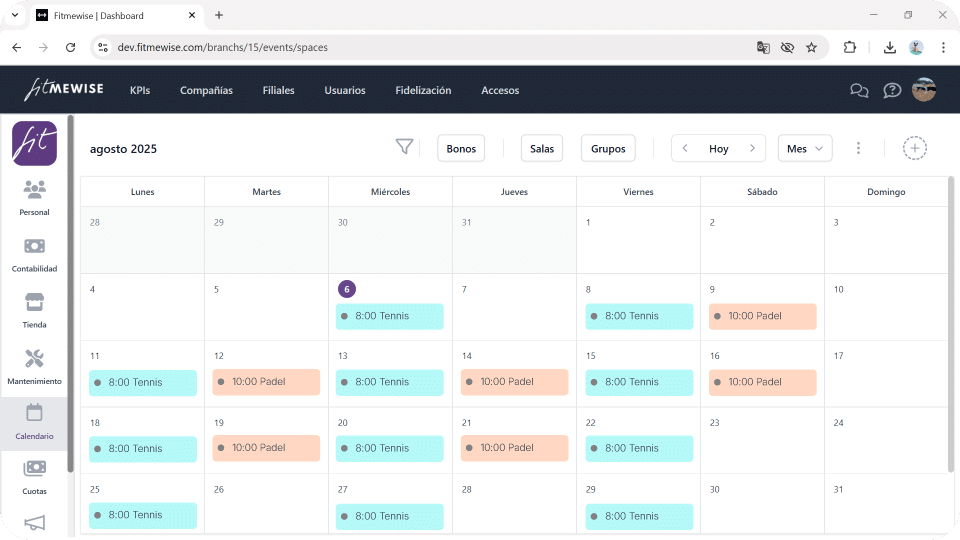This screenshot has height=540, width=960.
Task: Select the Calendario sidebar item
Action: point(34,422)
